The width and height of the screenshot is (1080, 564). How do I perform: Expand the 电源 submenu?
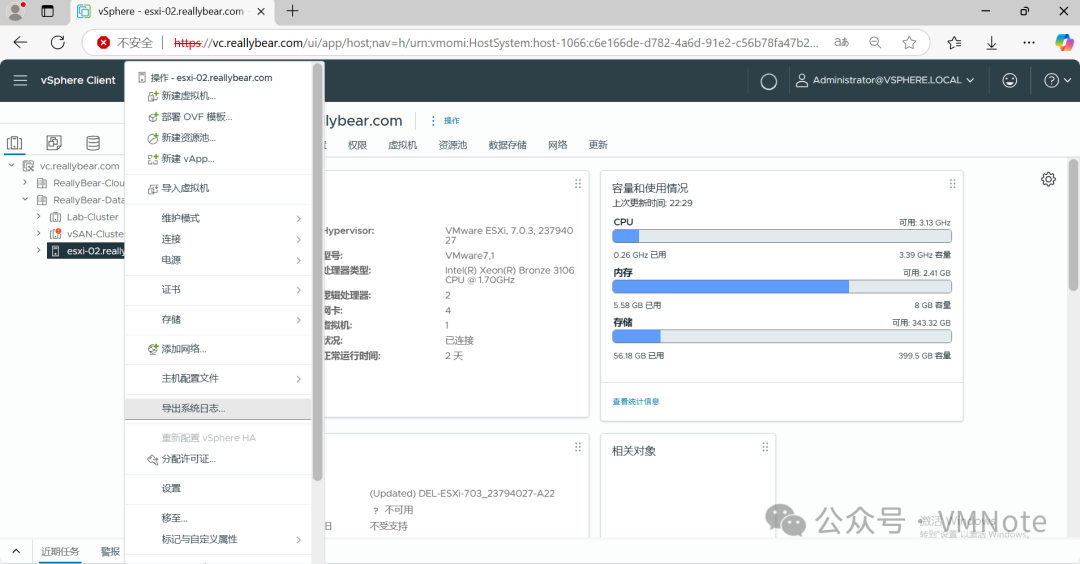click(218, 260)
